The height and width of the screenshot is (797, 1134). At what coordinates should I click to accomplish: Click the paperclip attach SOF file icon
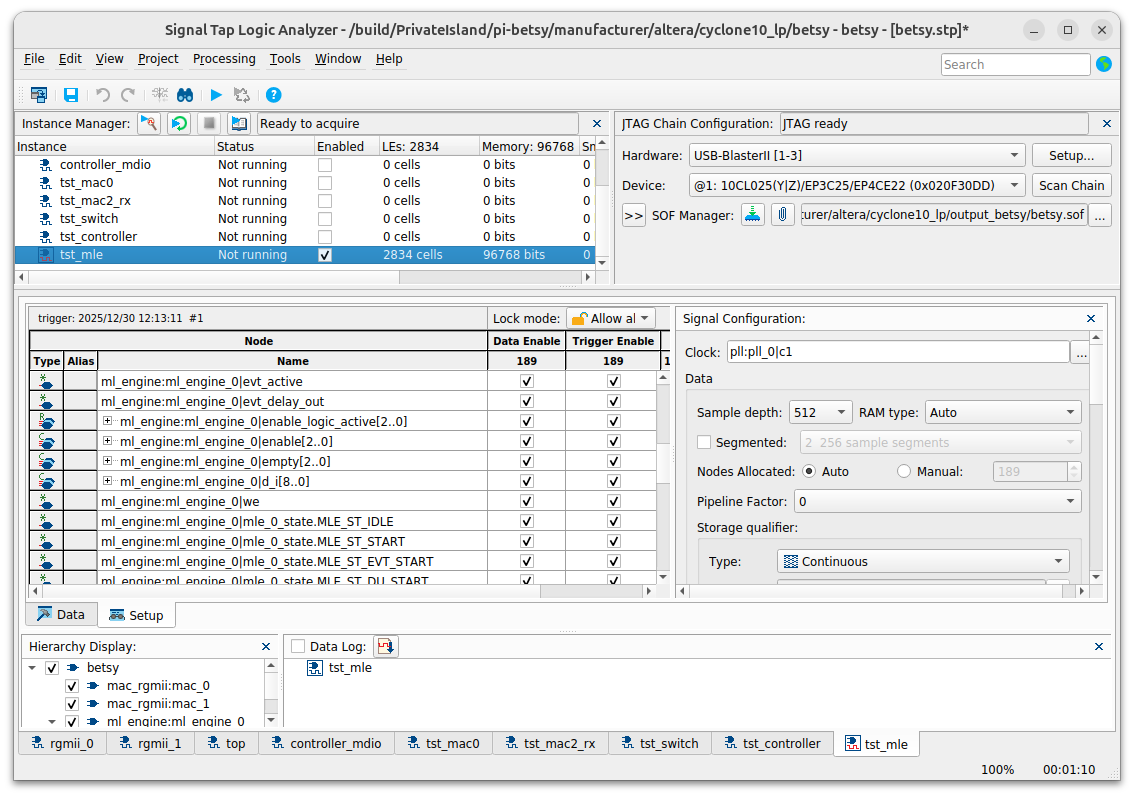783,215
